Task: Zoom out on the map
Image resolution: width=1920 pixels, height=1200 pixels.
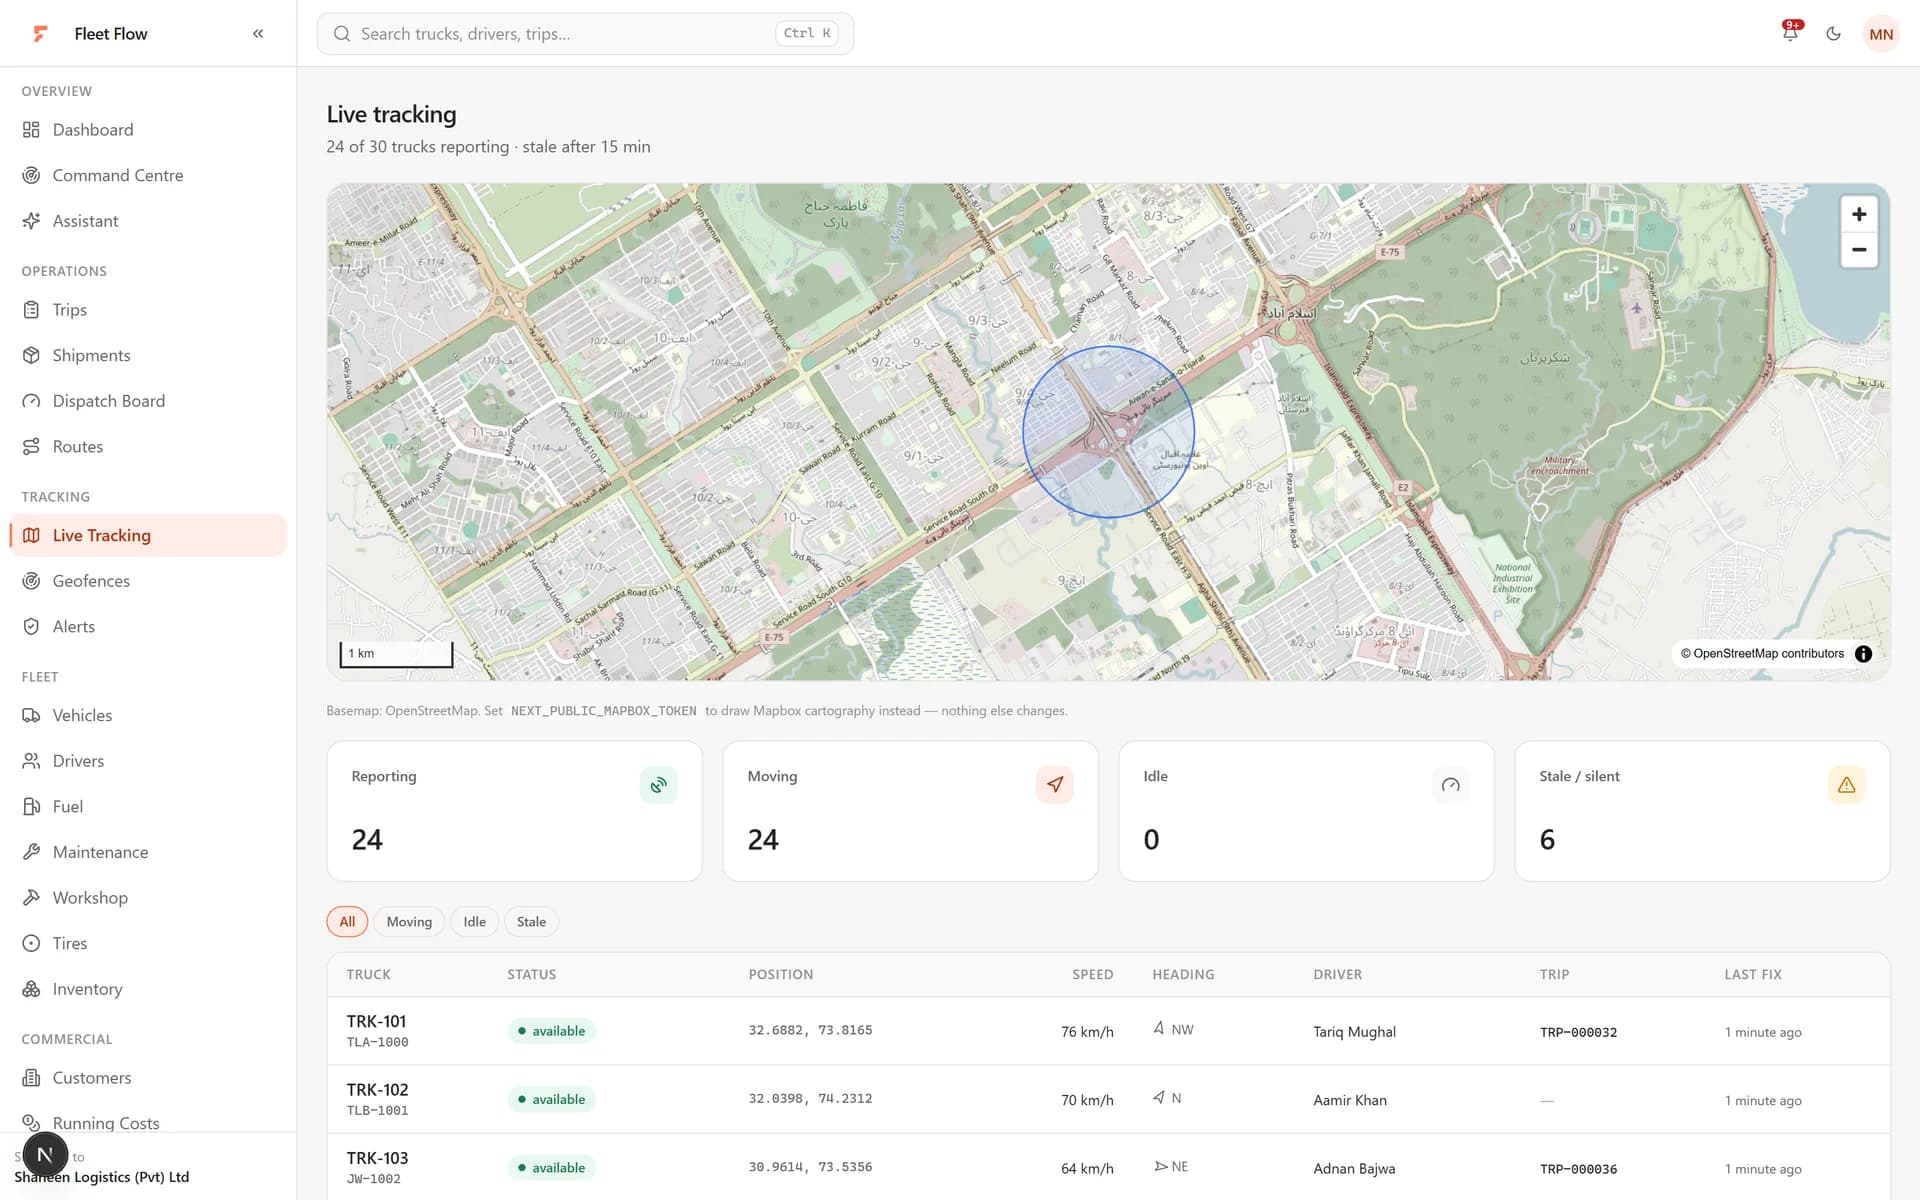Action: click(1859, 250)
